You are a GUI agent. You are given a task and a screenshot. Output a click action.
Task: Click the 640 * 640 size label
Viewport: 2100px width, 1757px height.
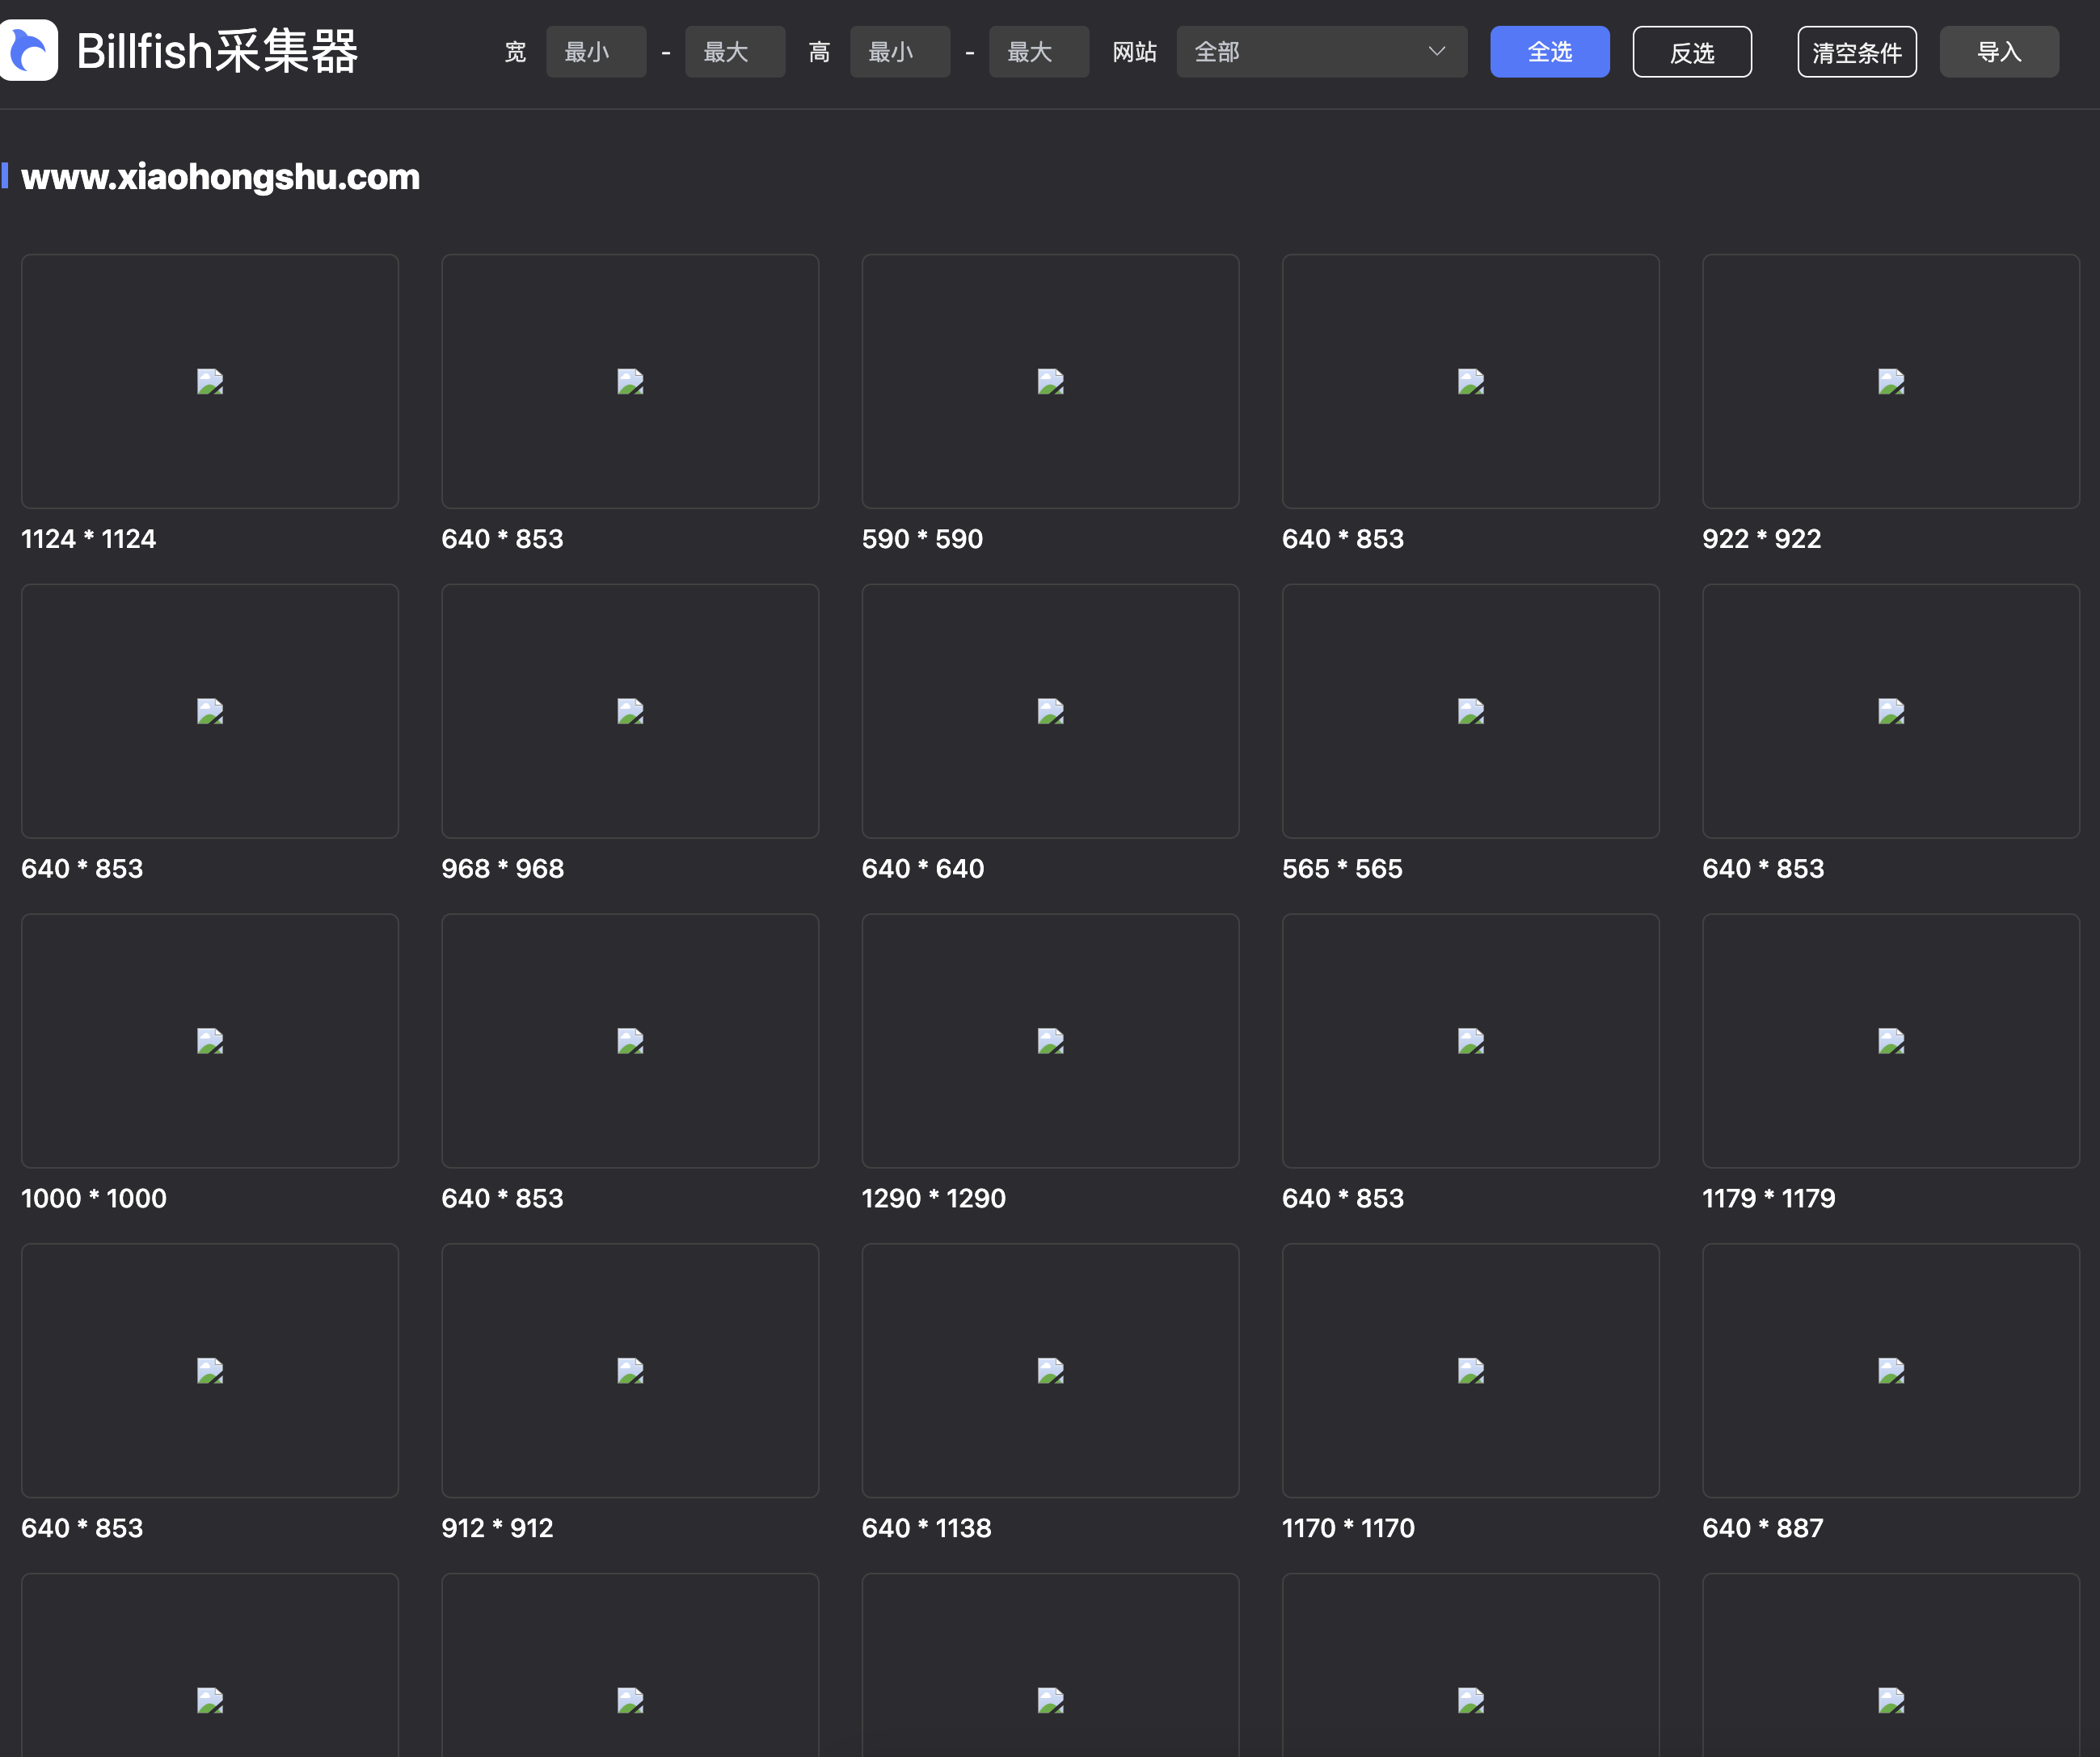coord(923,869)
